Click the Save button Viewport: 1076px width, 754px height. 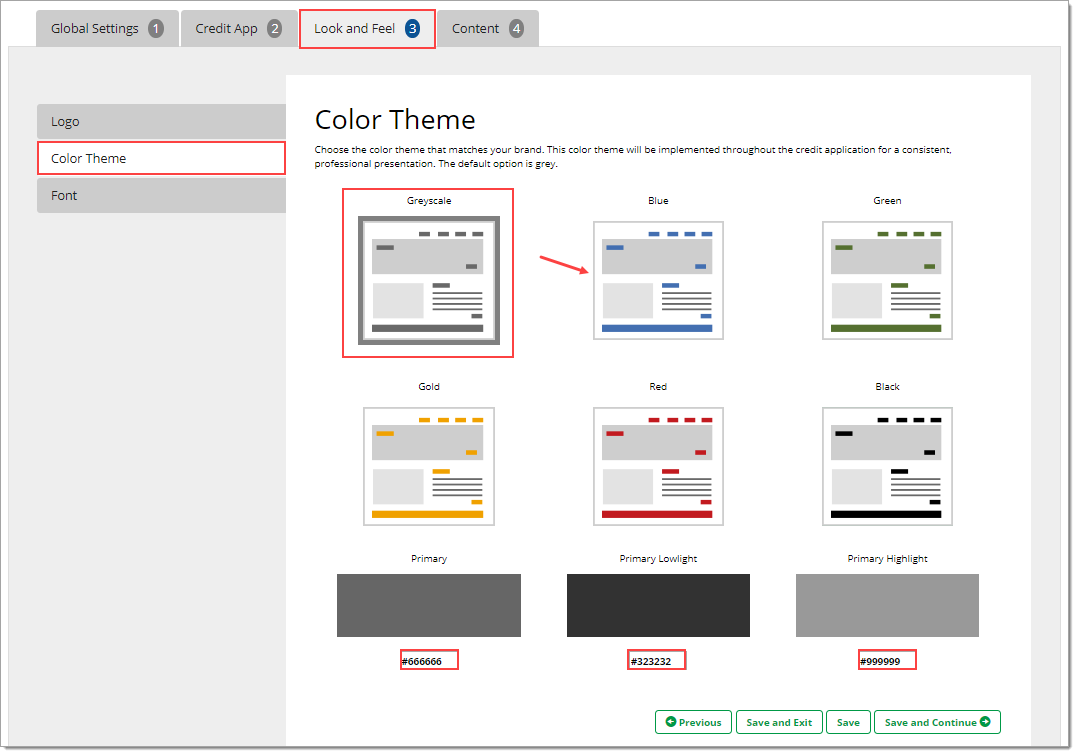[x=848, y=722]
